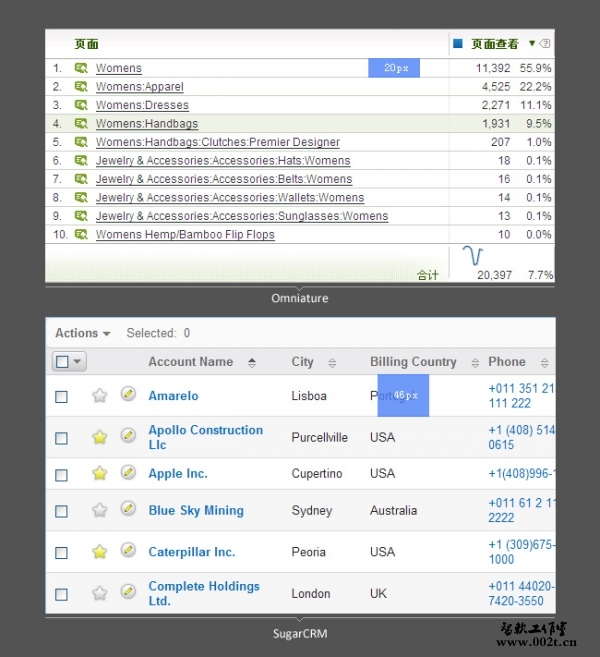Click the edit pencil for Caterpillar Inc.
Viewport: 600px width, 657px height.
[128, 551]
